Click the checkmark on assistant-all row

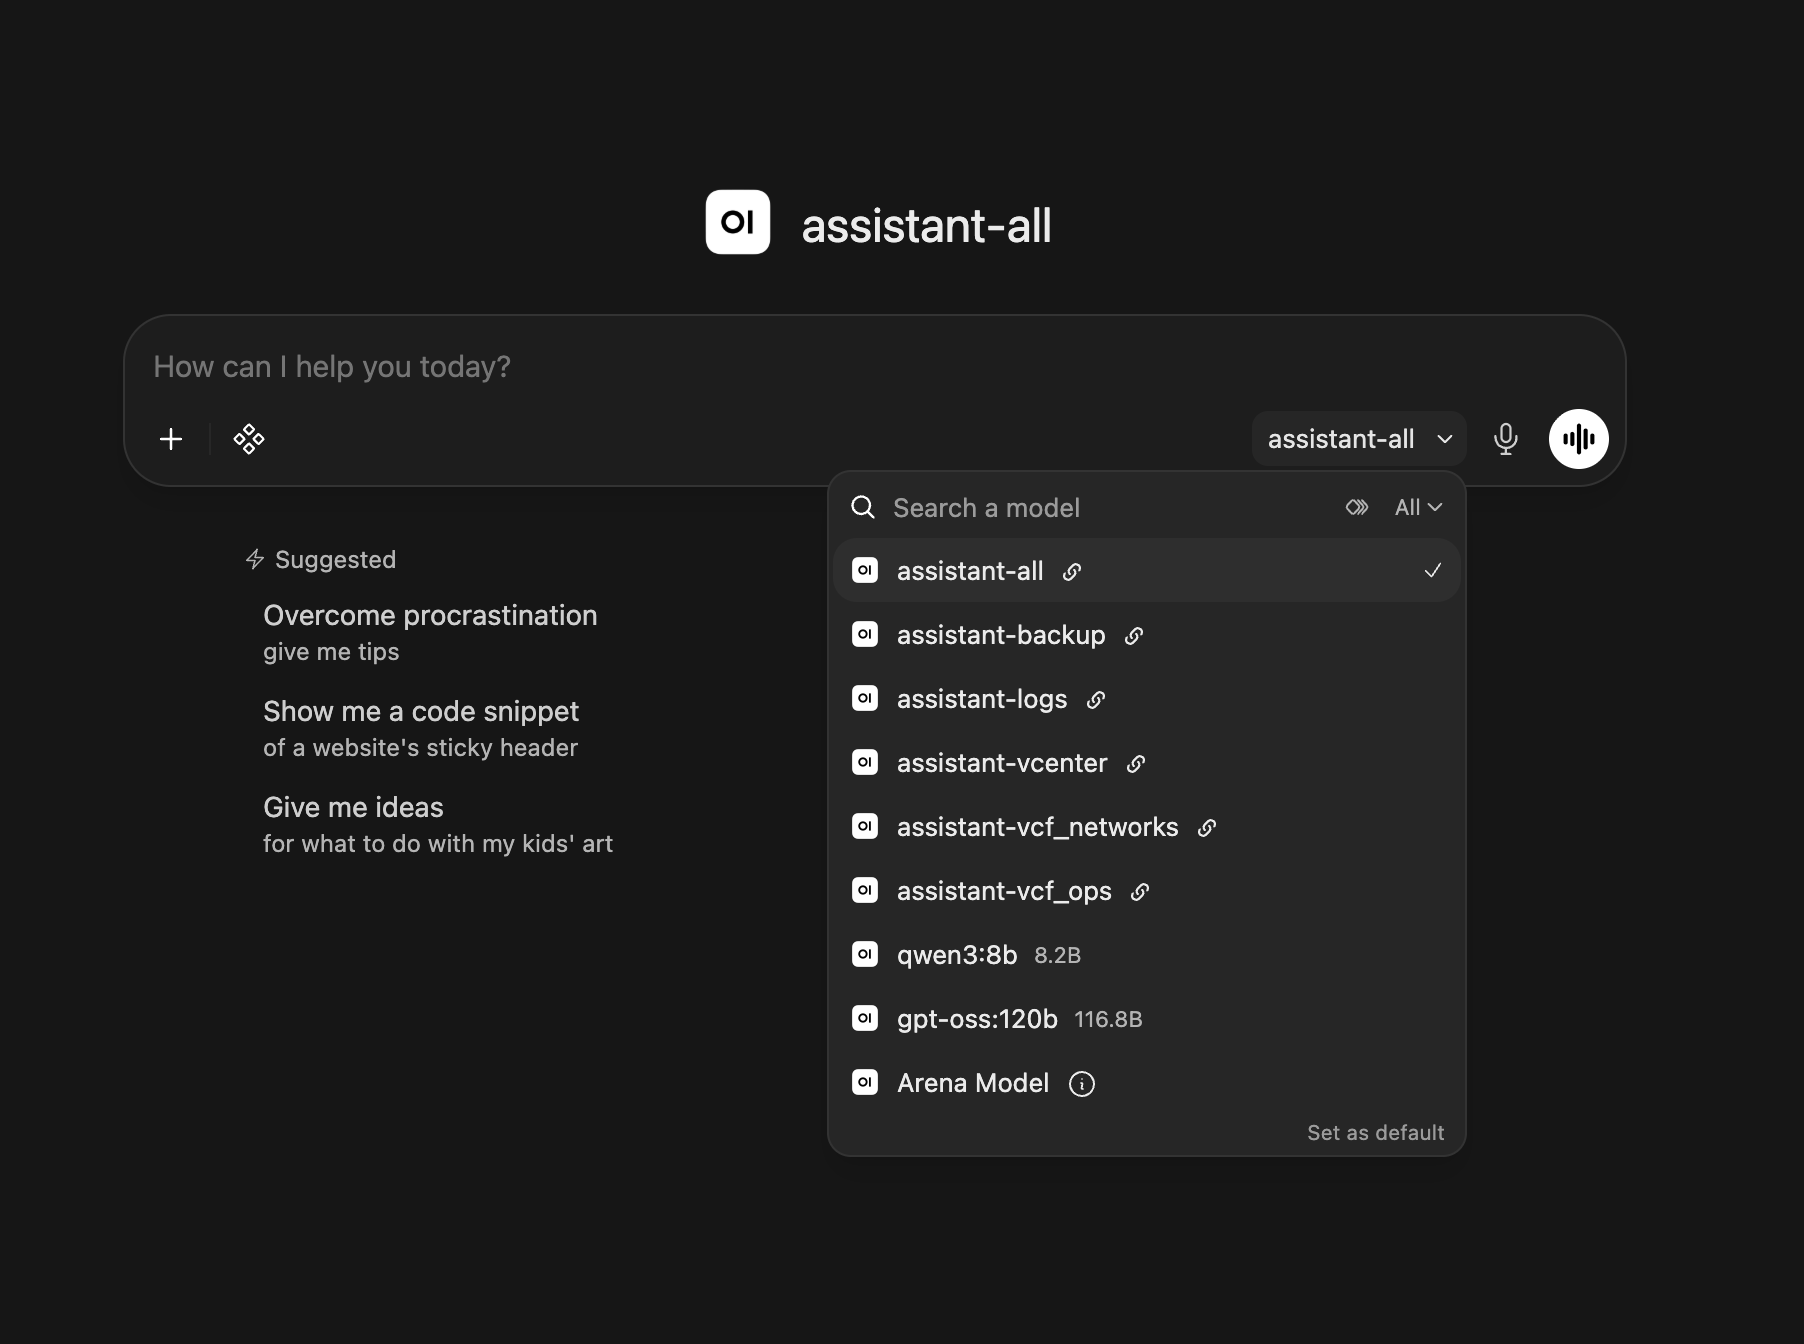tap(1433, 570)
